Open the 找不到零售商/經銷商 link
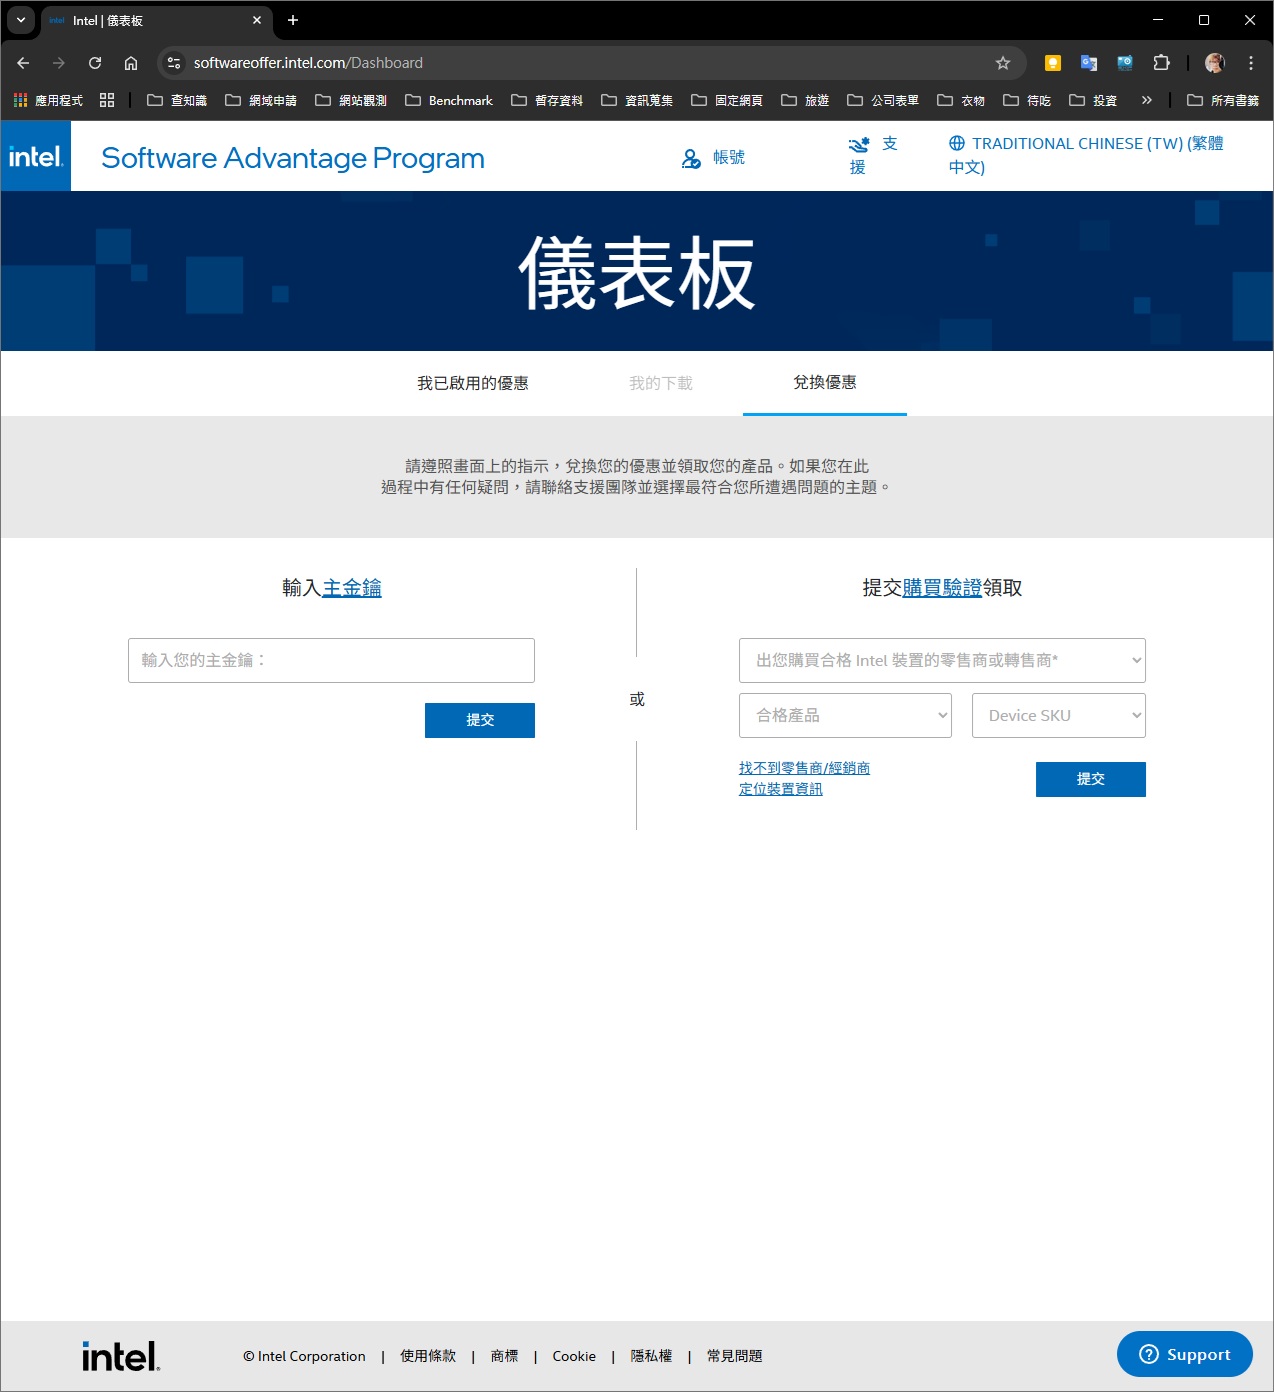The image size is (1274, 1392). (x=804, y=768)
